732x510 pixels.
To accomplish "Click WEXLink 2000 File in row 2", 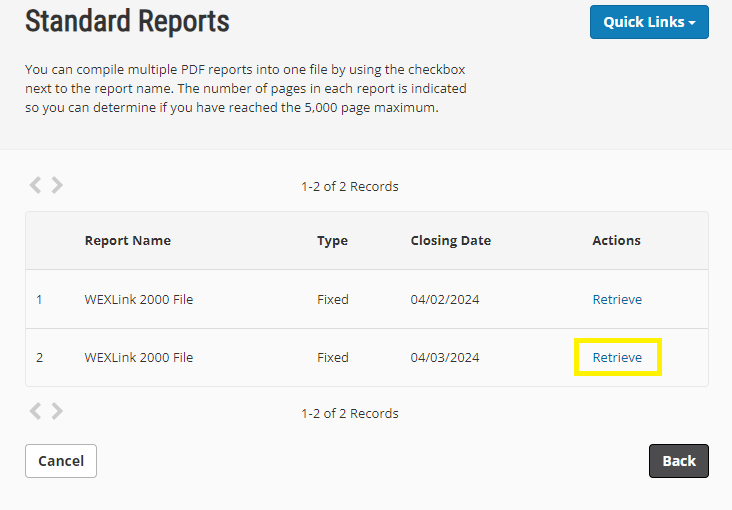I will [x=139, y=357].
